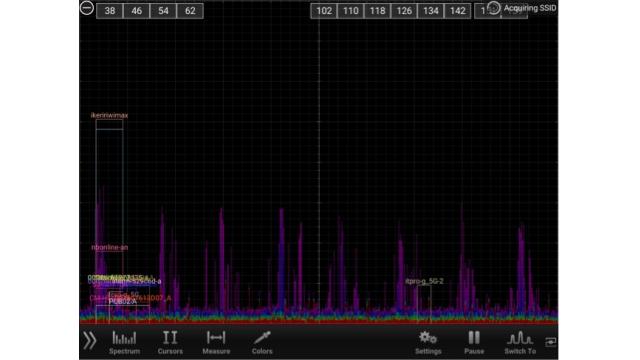
Task: Select channel 110
Action: point(351,11)
